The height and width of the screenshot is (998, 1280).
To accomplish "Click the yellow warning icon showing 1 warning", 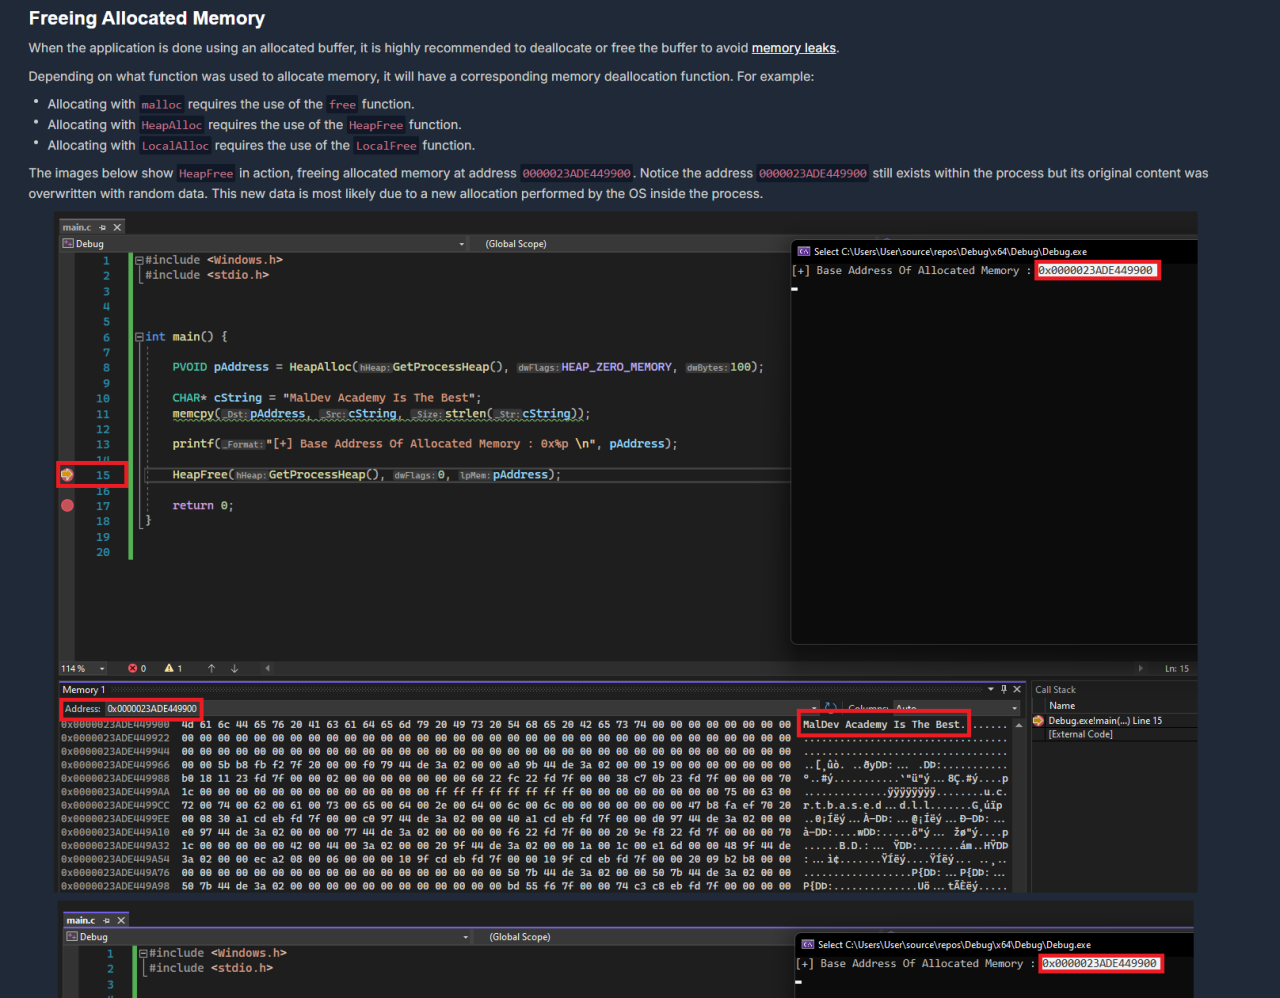I will point(169,668).
